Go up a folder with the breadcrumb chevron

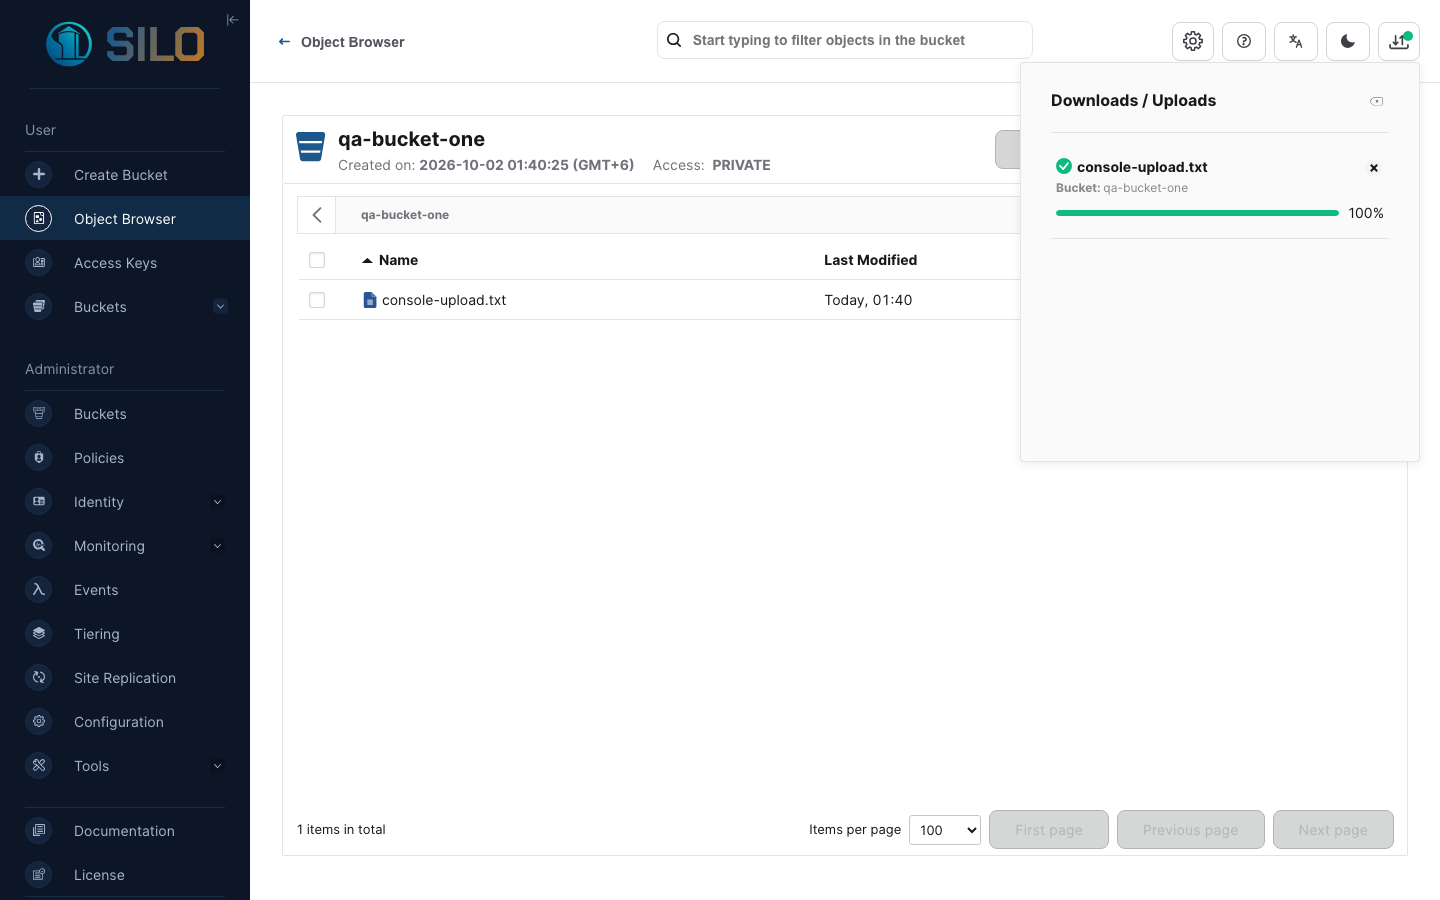pos(317,215)
